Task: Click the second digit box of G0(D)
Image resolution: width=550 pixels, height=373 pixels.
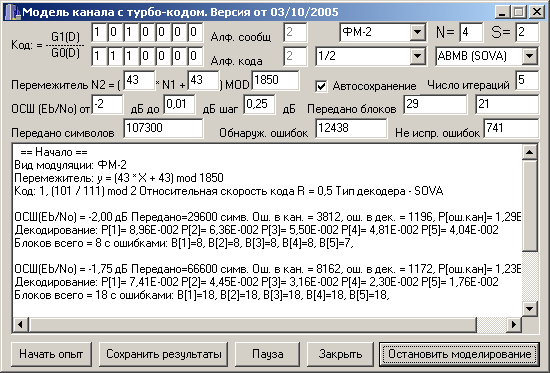Action: [115, 56]
